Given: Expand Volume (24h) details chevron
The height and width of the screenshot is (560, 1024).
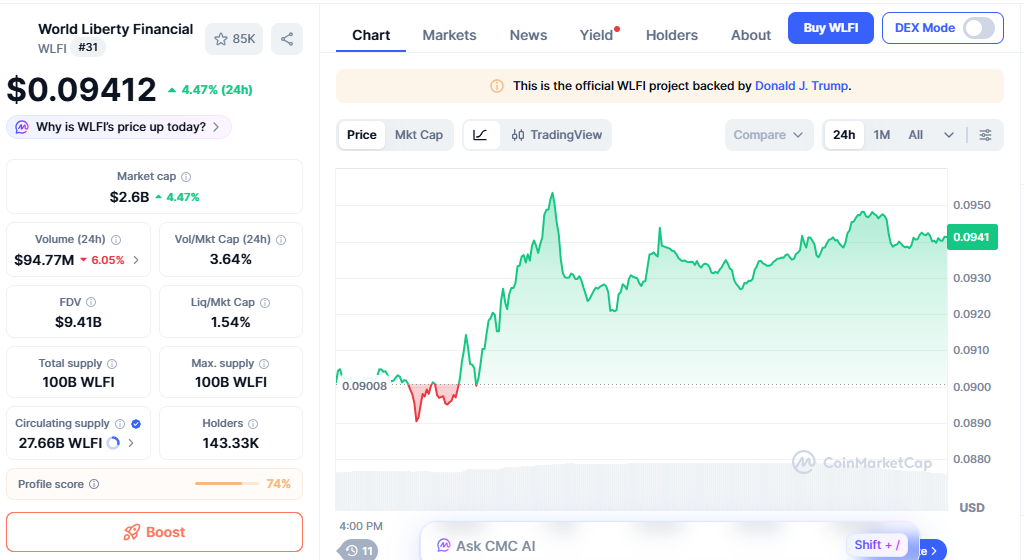Looking at the screenshot, I should click(x=136, y=260).
